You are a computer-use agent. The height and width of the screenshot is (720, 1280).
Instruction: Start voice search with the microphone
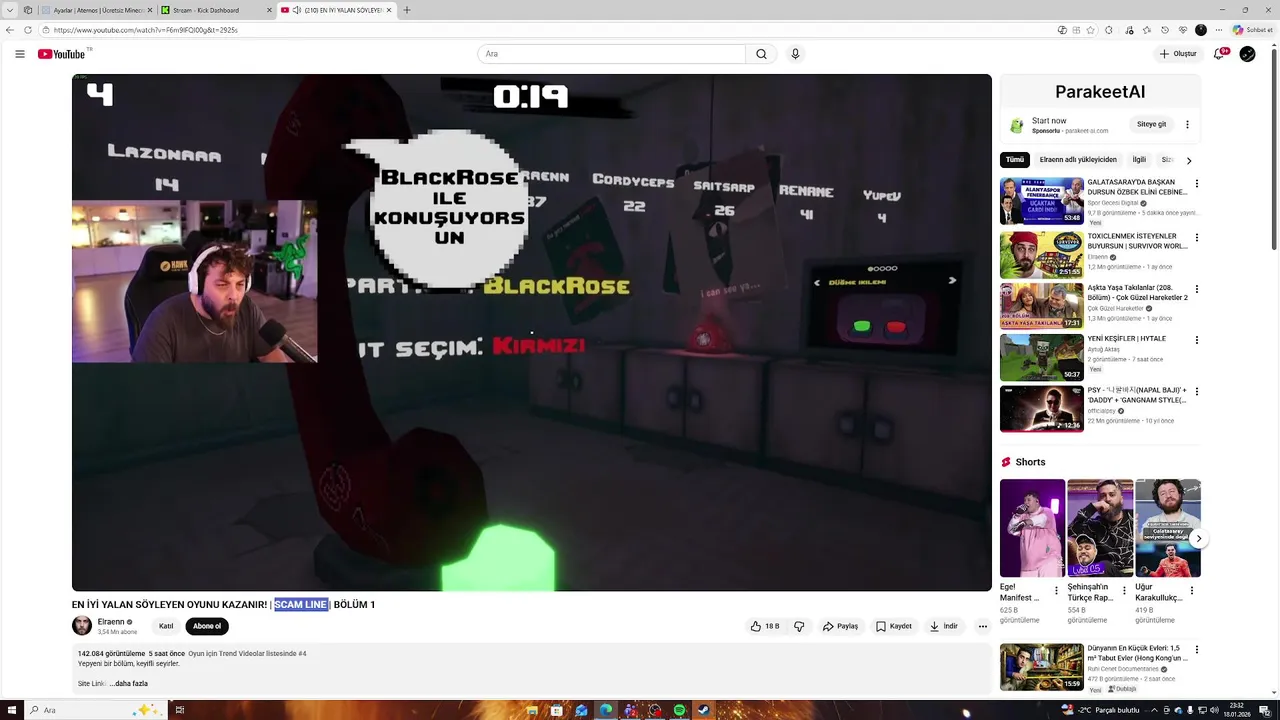point(795,54)
